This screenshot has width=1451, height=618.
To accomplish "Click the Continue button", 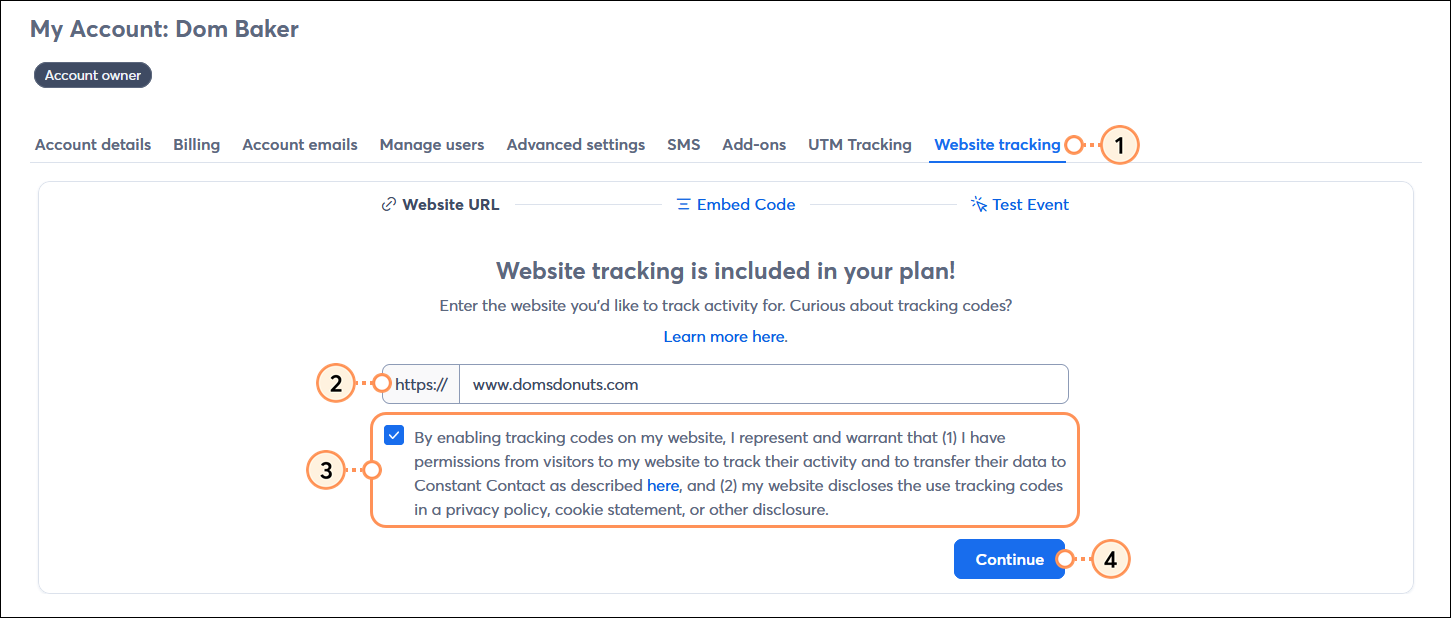I will coord(1009,559).
